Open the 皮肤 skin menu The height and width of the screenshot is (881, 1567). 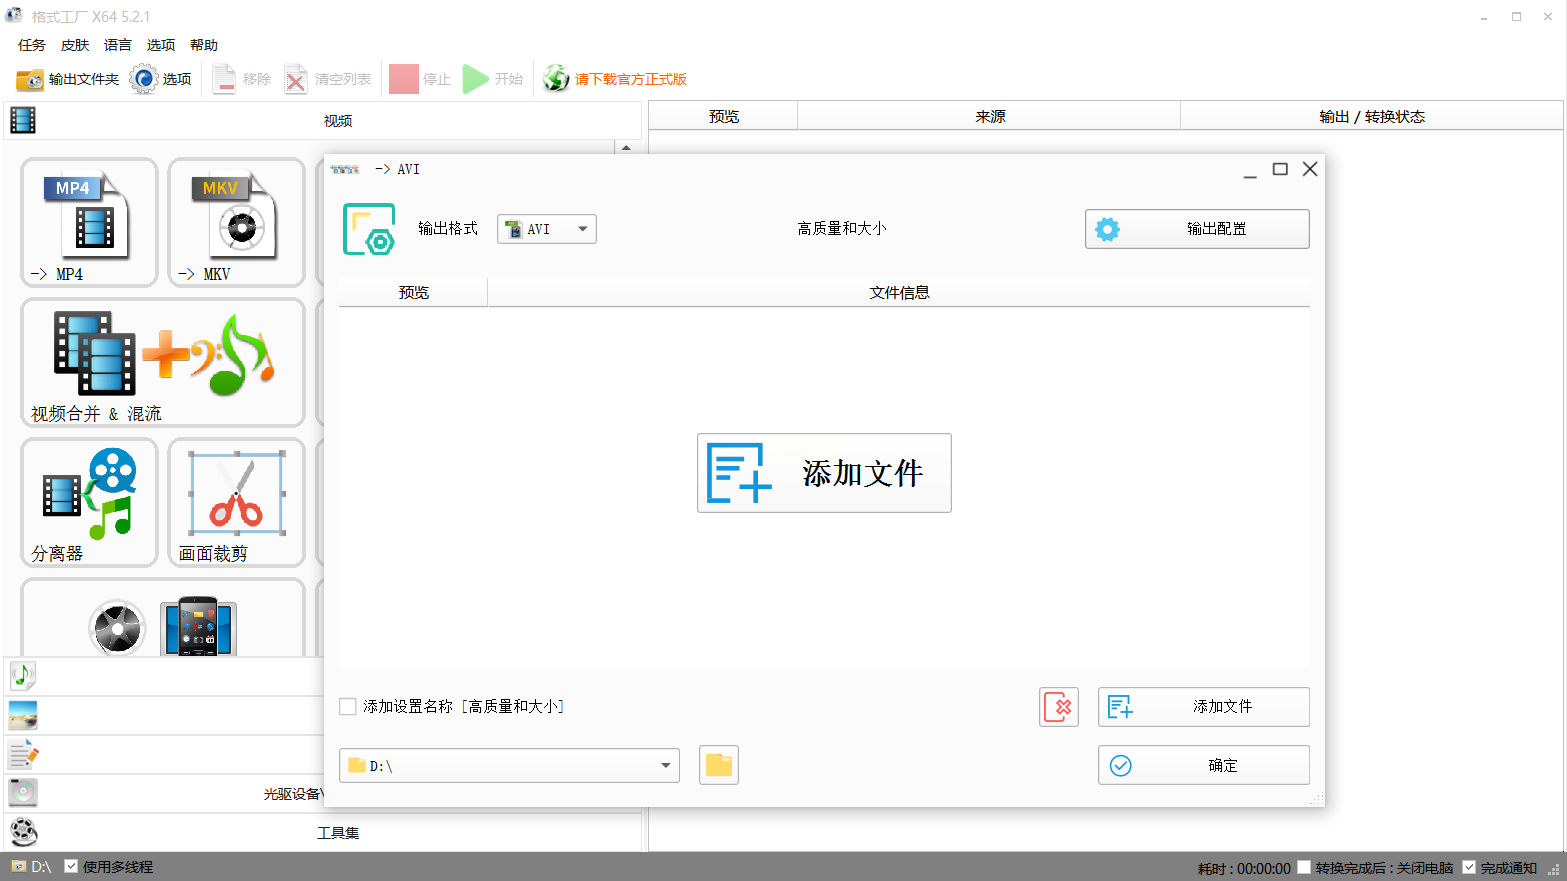click(x=75, y=45)
